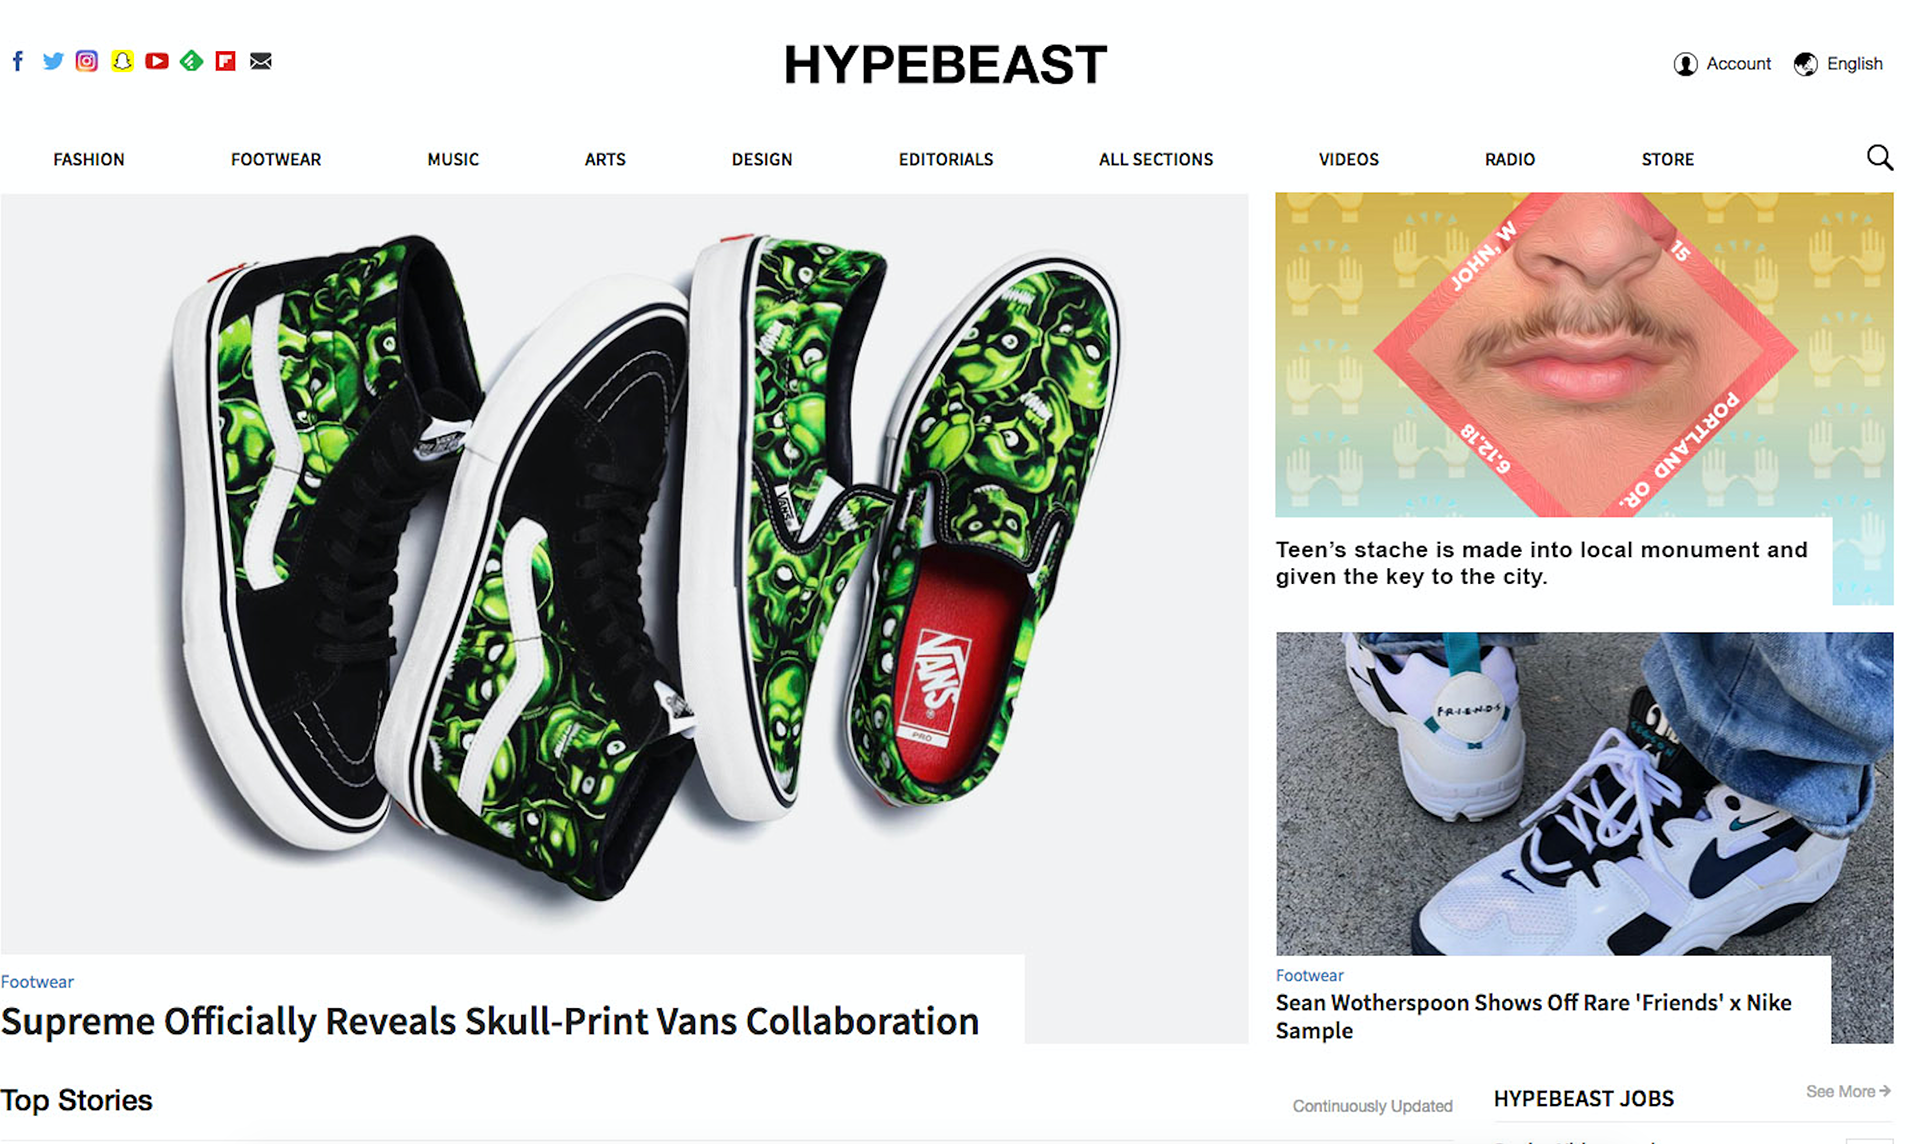Click the Friends x Nike sneaker thumbnail
Screen dimensions: 1920x1144
point(1584,793)
